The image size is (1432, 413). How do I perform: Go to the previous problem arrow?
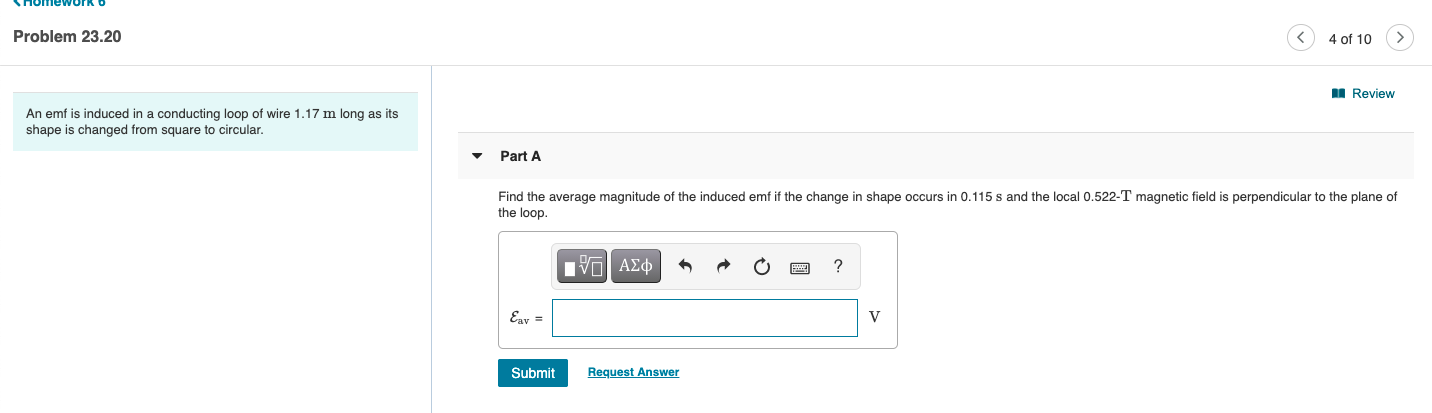(x=1300, y=38)
